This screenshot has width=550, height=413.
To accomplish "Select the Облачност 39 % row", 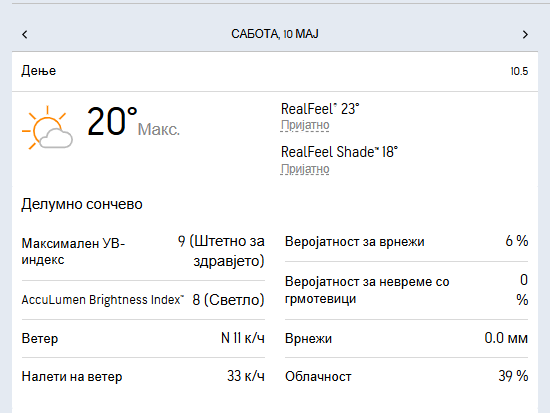I will click(x=407, y=377).
